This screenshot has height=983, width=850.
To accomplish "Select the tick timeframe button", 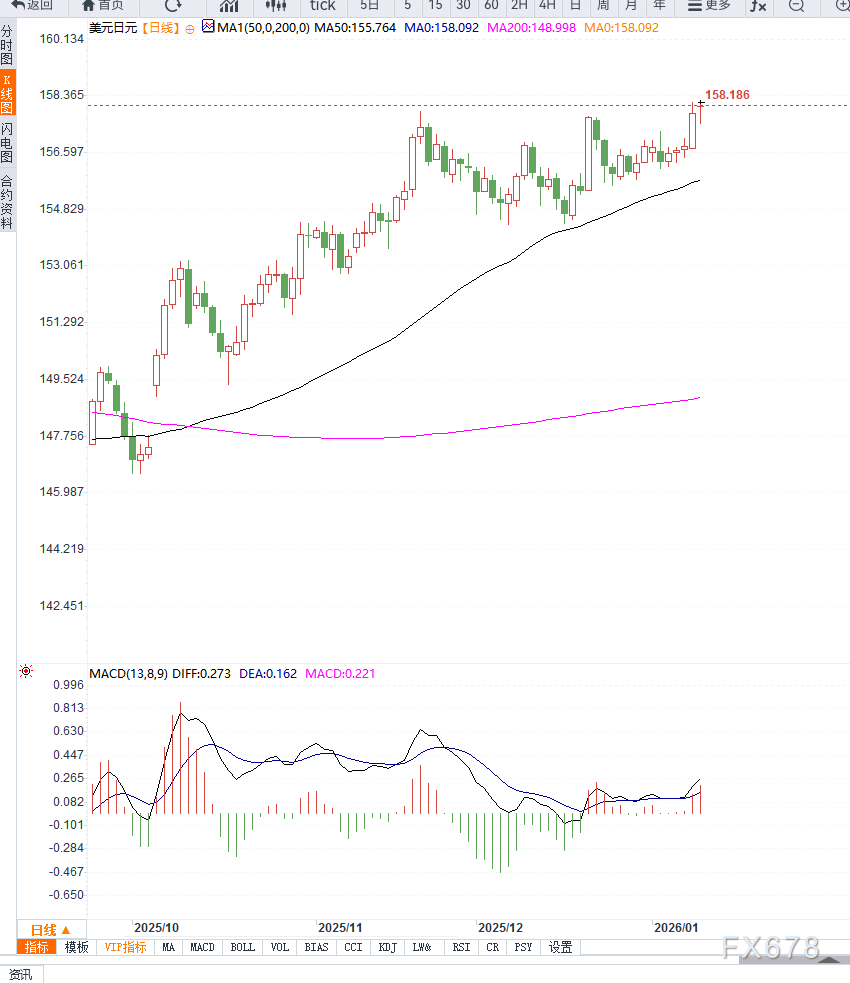I will (x=322, y=6).
